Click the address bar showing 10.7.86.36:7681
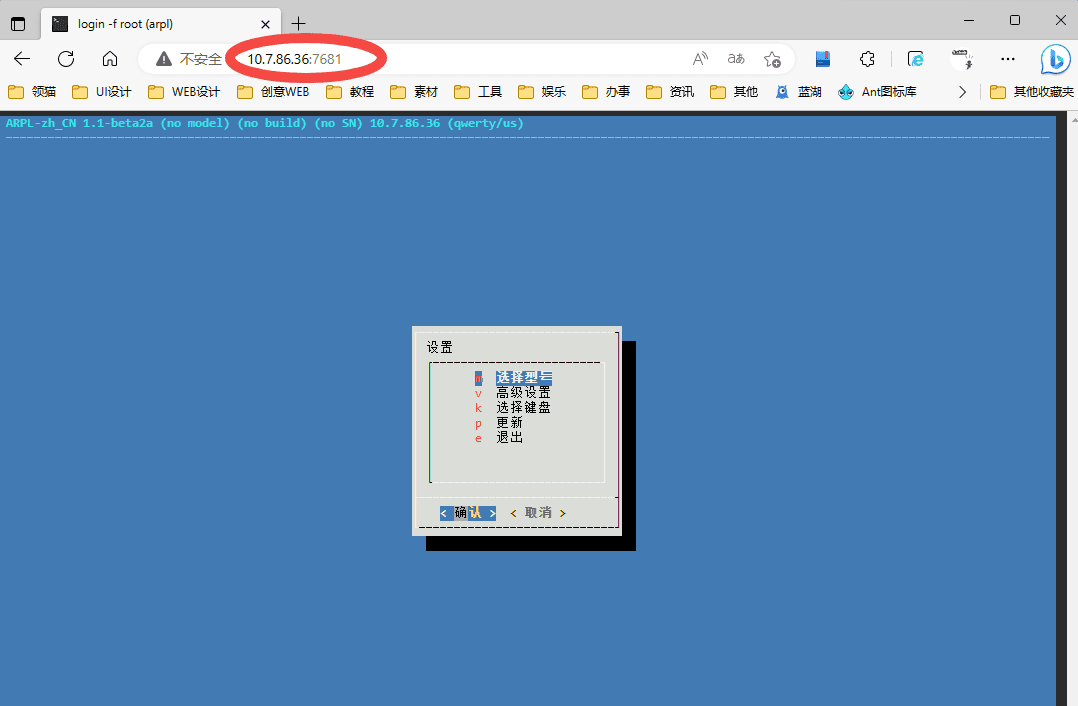The height and width of the screenshot is (706, 1078). [450, 59]
